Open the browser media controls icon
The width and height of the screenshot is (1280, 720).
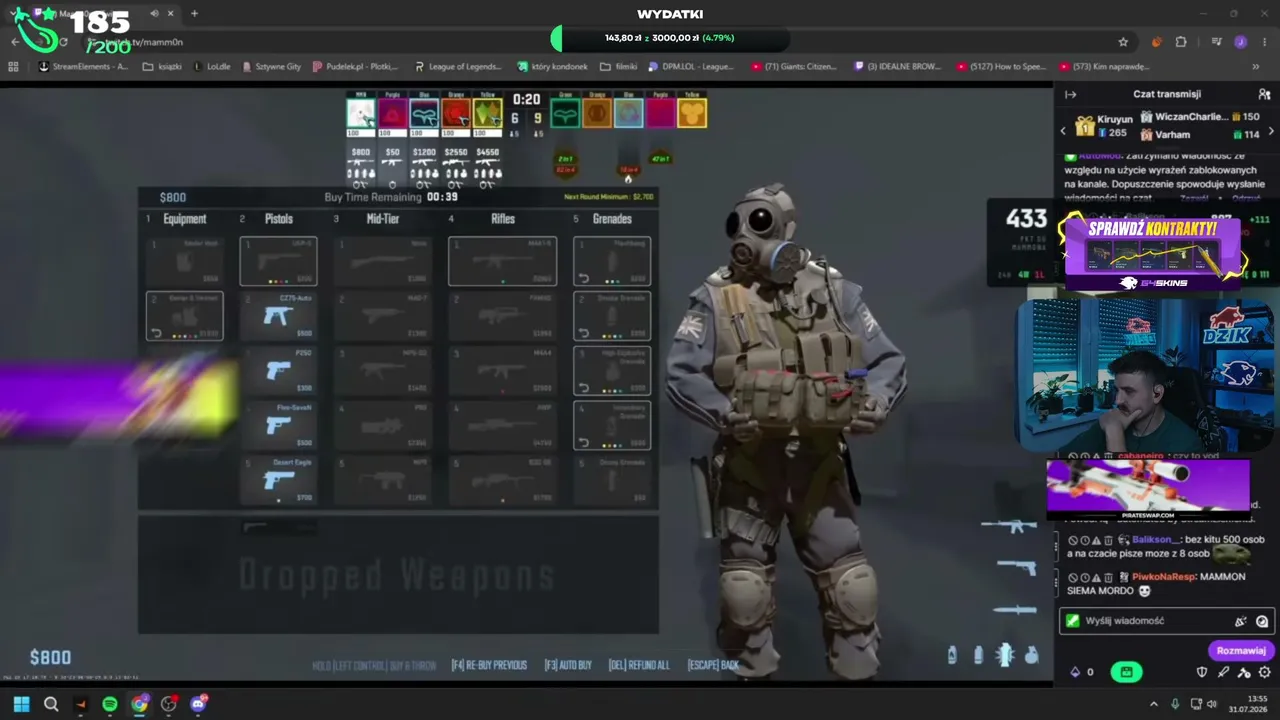[1216, 42]
